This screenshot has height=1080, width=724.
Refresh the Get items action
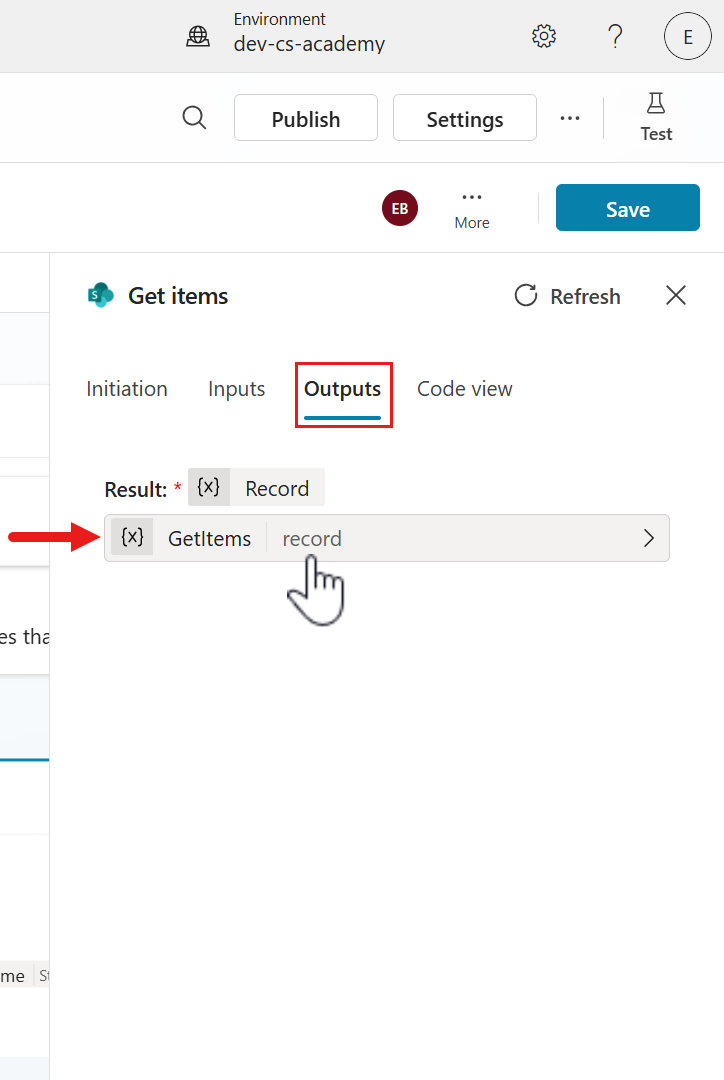[x=567, y=296]
